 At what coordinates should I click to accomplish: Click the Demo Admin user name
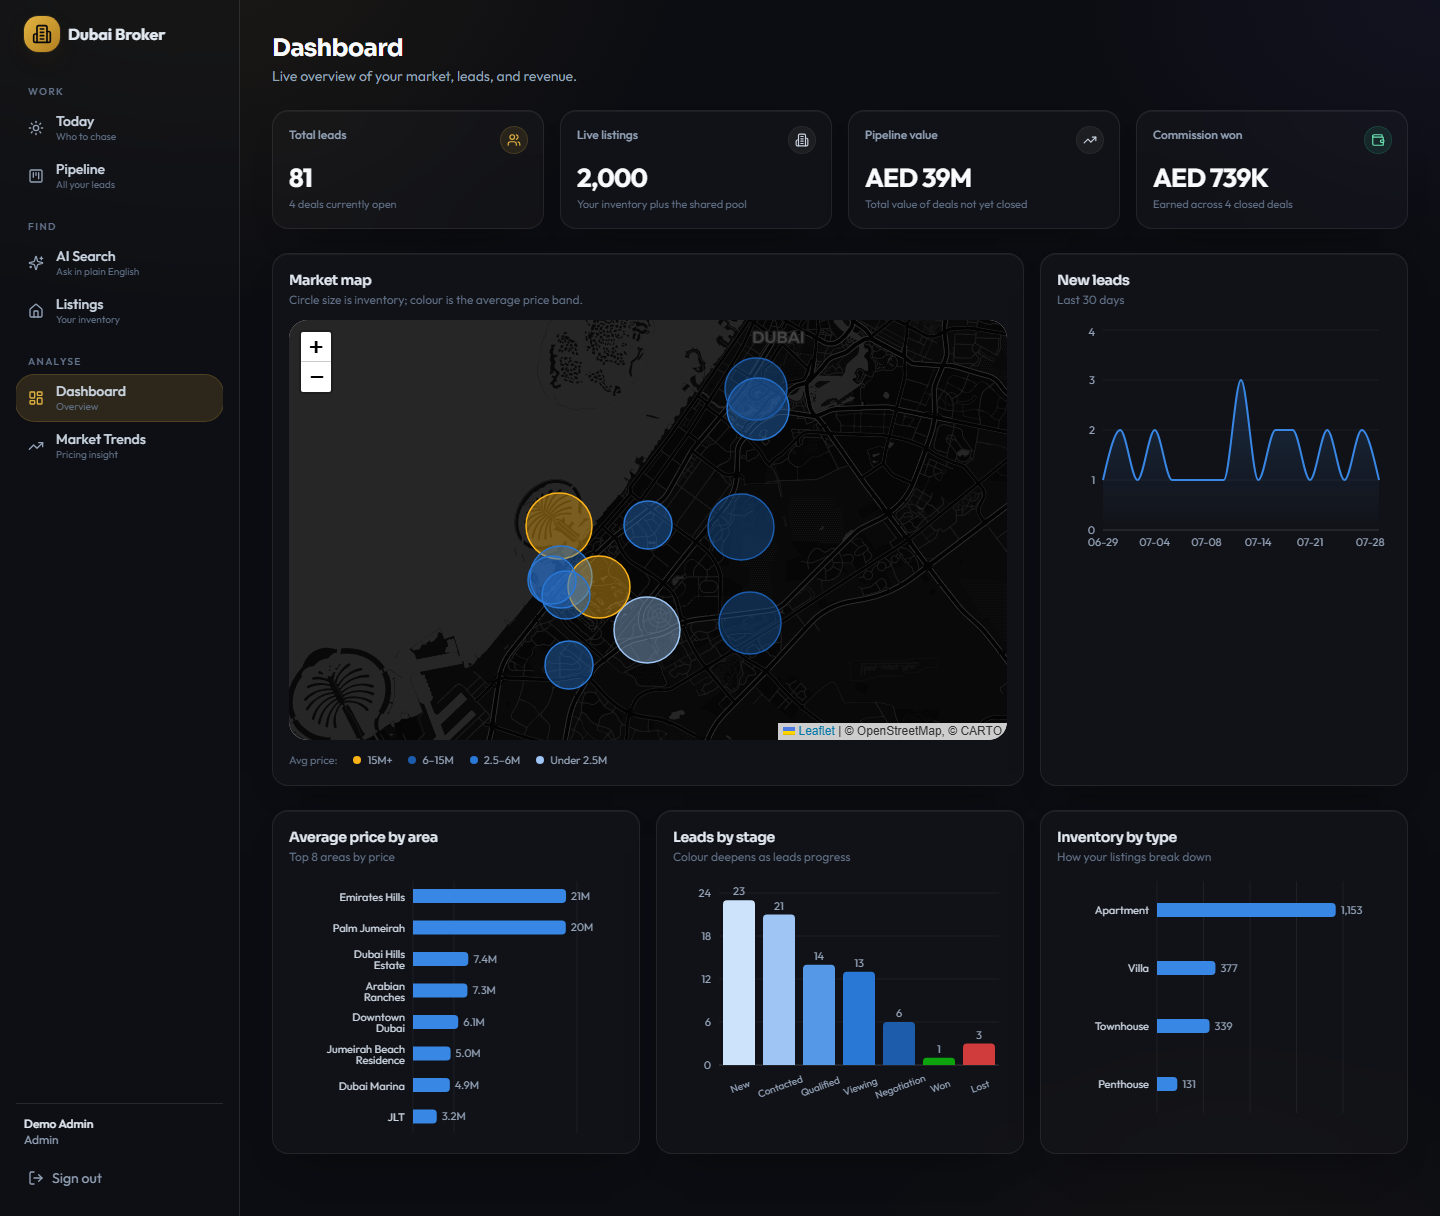59,1124
